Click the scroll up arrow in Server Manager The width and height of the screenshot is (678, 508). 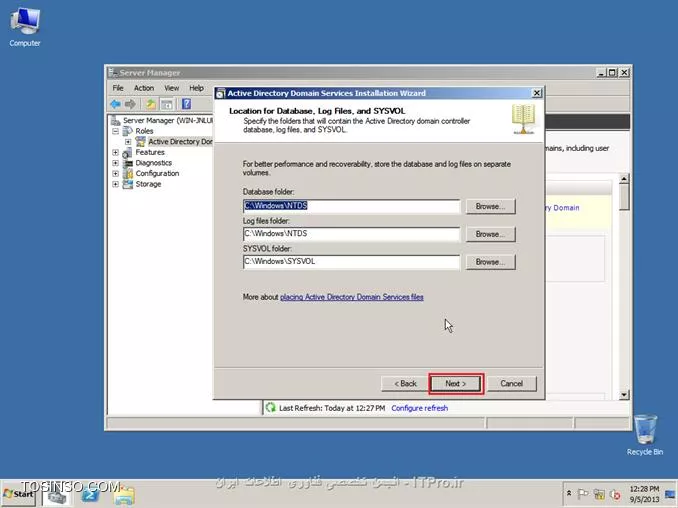[x=624, y=179]
